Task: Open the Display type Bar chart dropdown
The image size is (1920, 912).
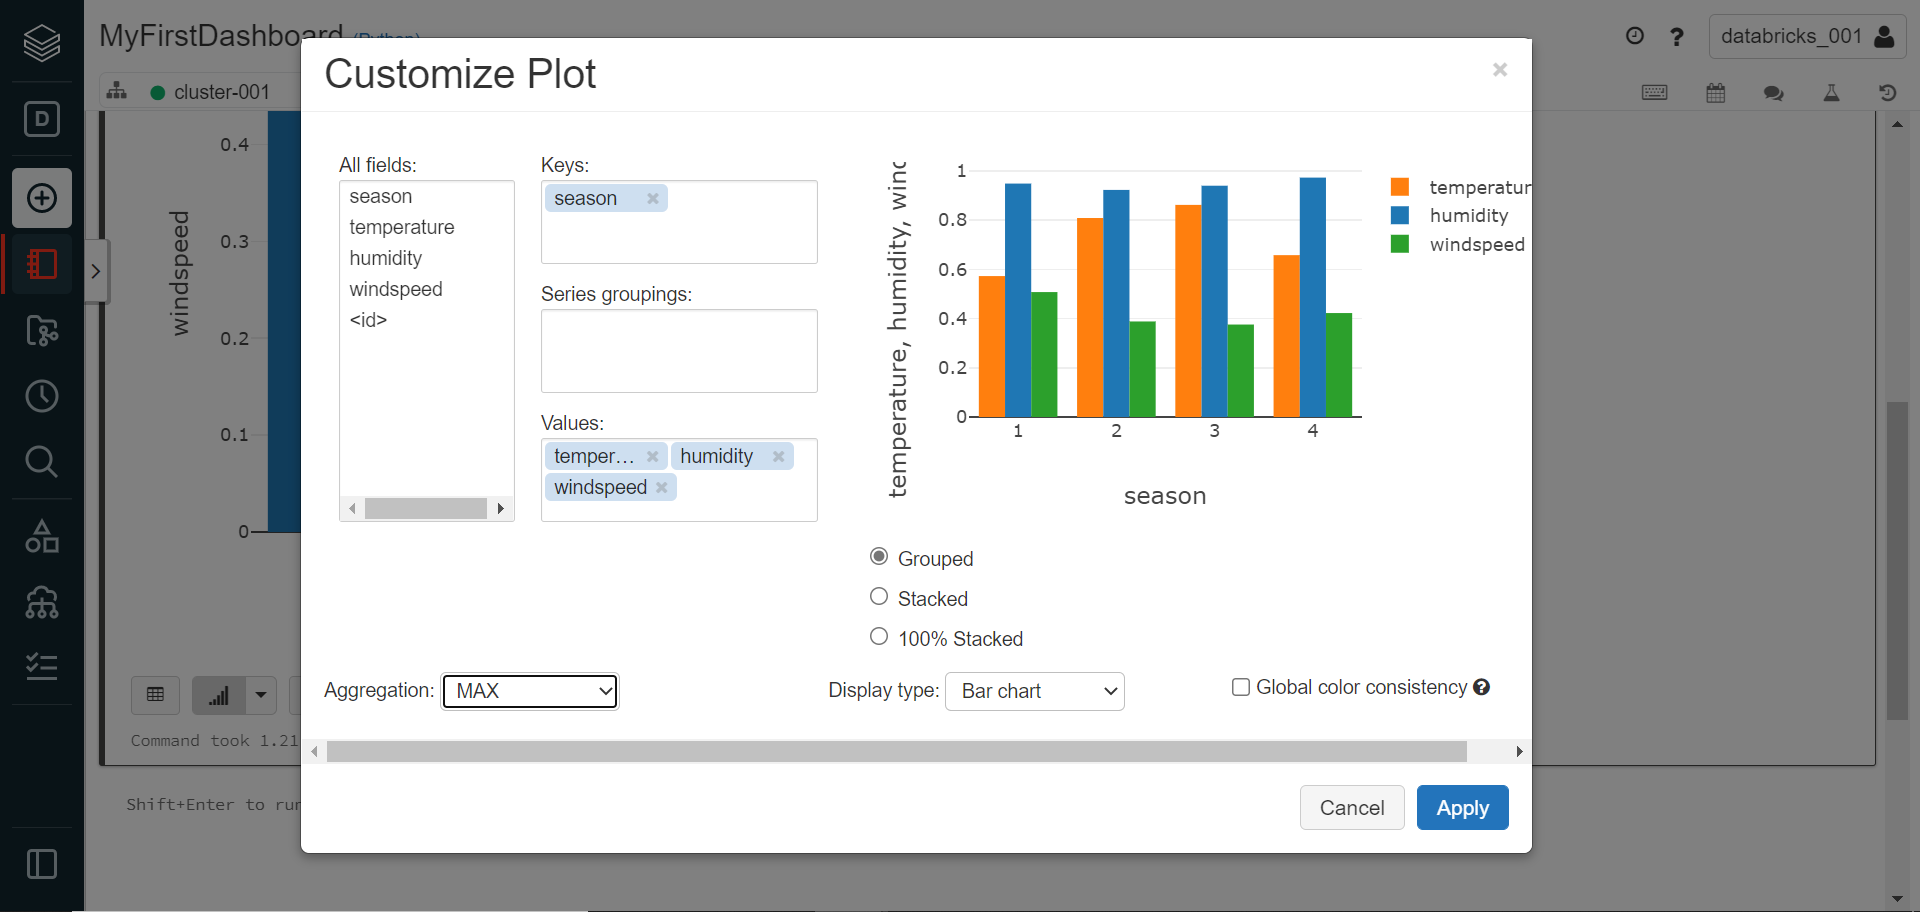Action: point(1034,691)
